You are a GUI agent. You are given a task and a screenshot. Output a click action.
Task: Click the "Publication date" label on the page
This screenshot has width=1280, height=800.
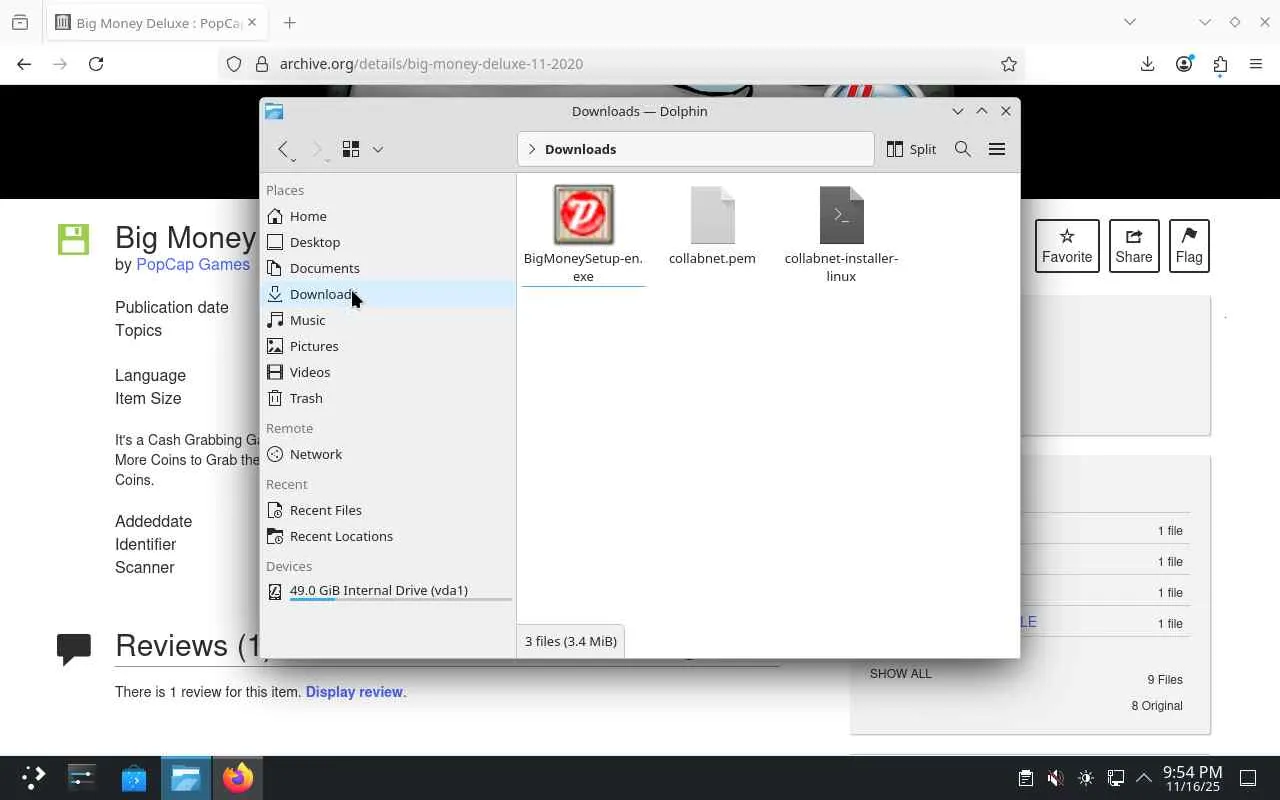tap(172, 307)
